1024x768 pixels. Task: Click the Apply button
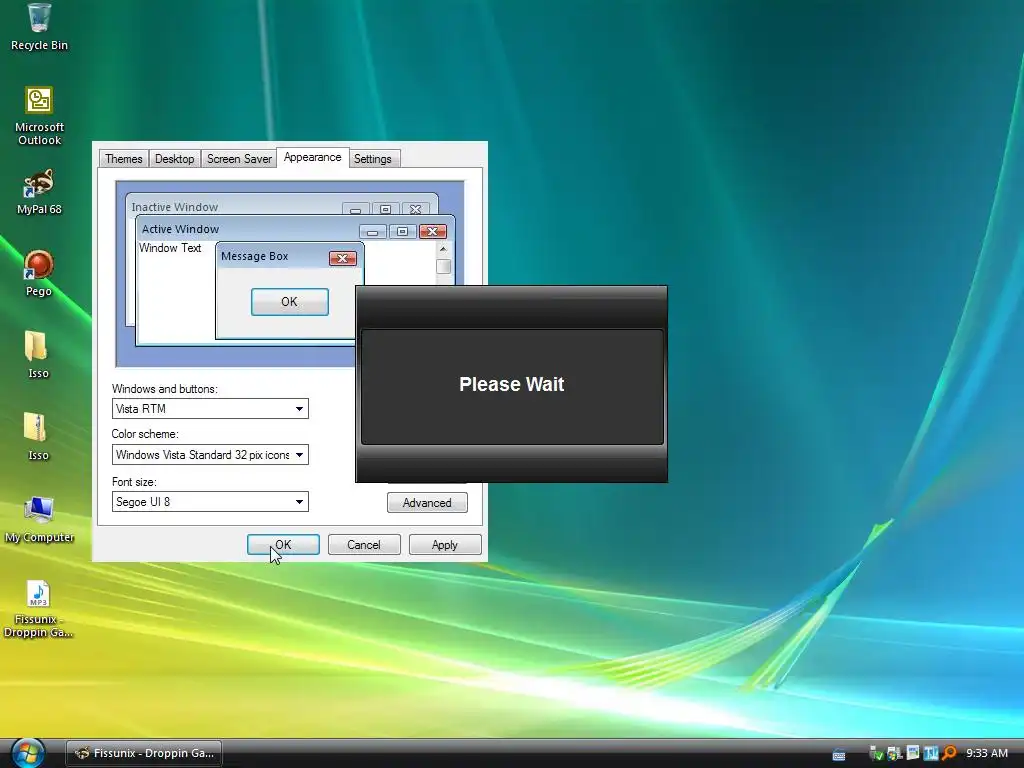(x=445, y=545)
